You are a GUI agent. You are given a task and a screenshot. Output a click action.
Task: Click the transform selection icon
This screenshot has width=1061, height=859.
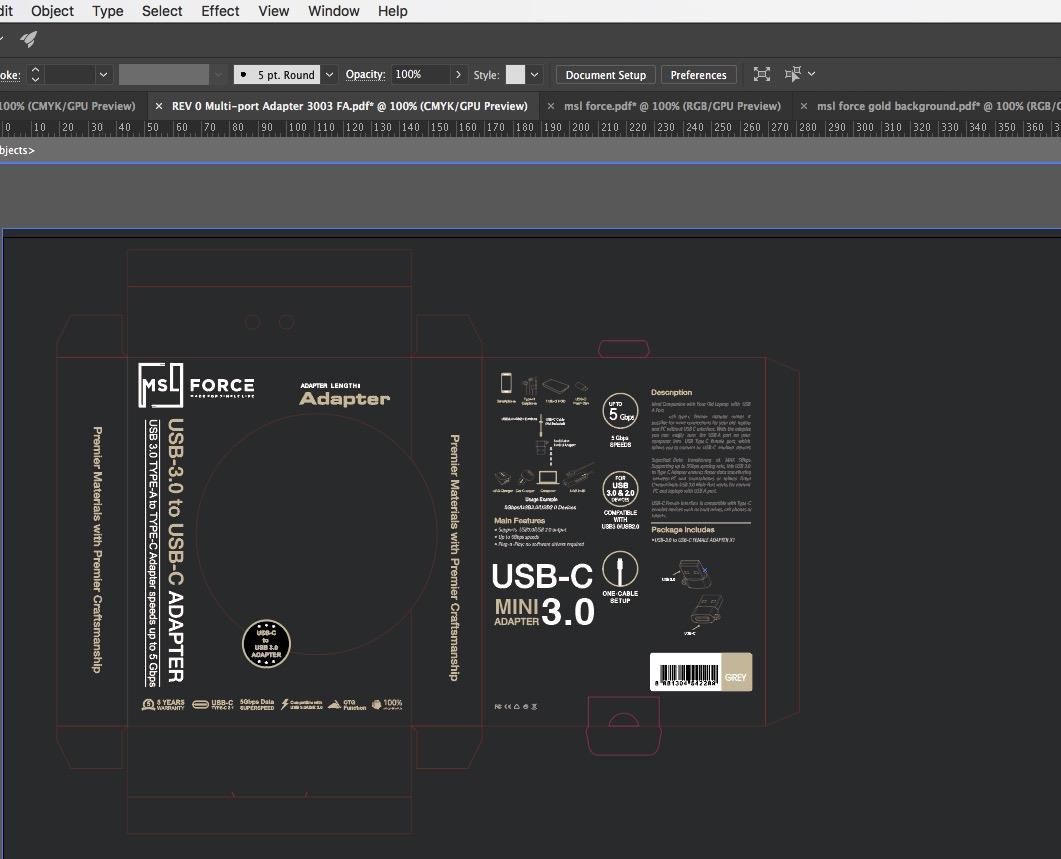[794, 75]
